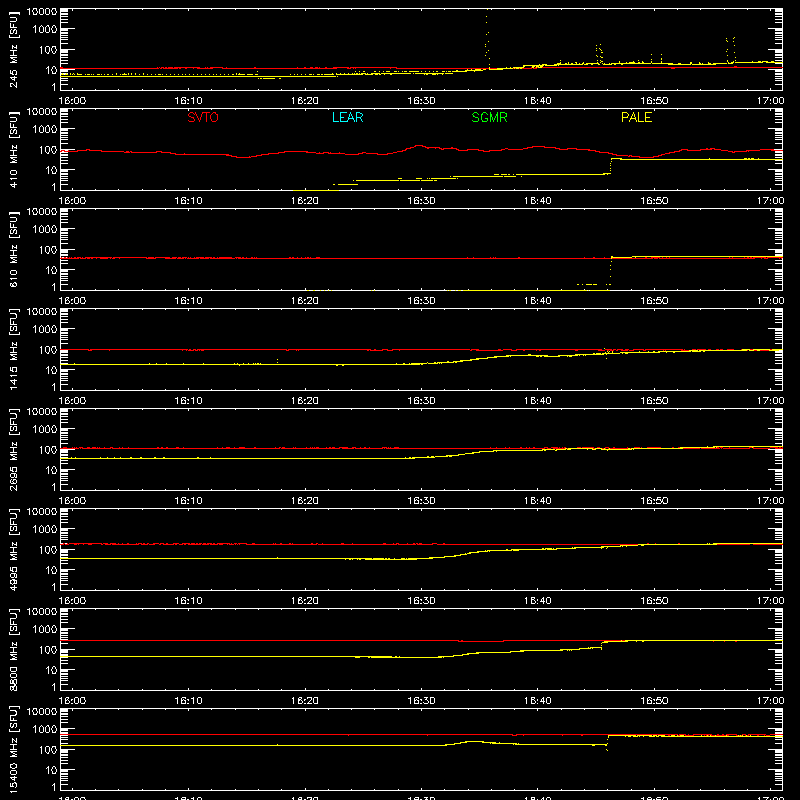The height and width of the screenshot is (800, 800).
Task: Select the 15400 MHz [SFU] axis title
Action: click(13, 749)
